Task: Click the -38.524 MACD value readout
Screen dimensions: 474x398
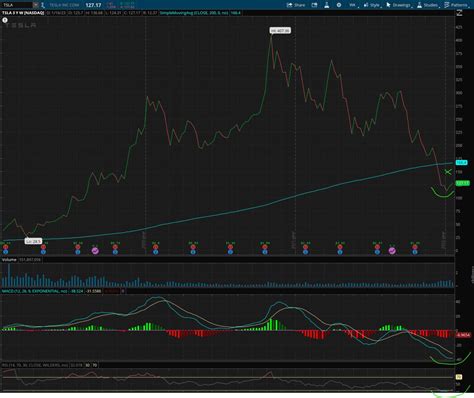Action: [x=77, y=291]
